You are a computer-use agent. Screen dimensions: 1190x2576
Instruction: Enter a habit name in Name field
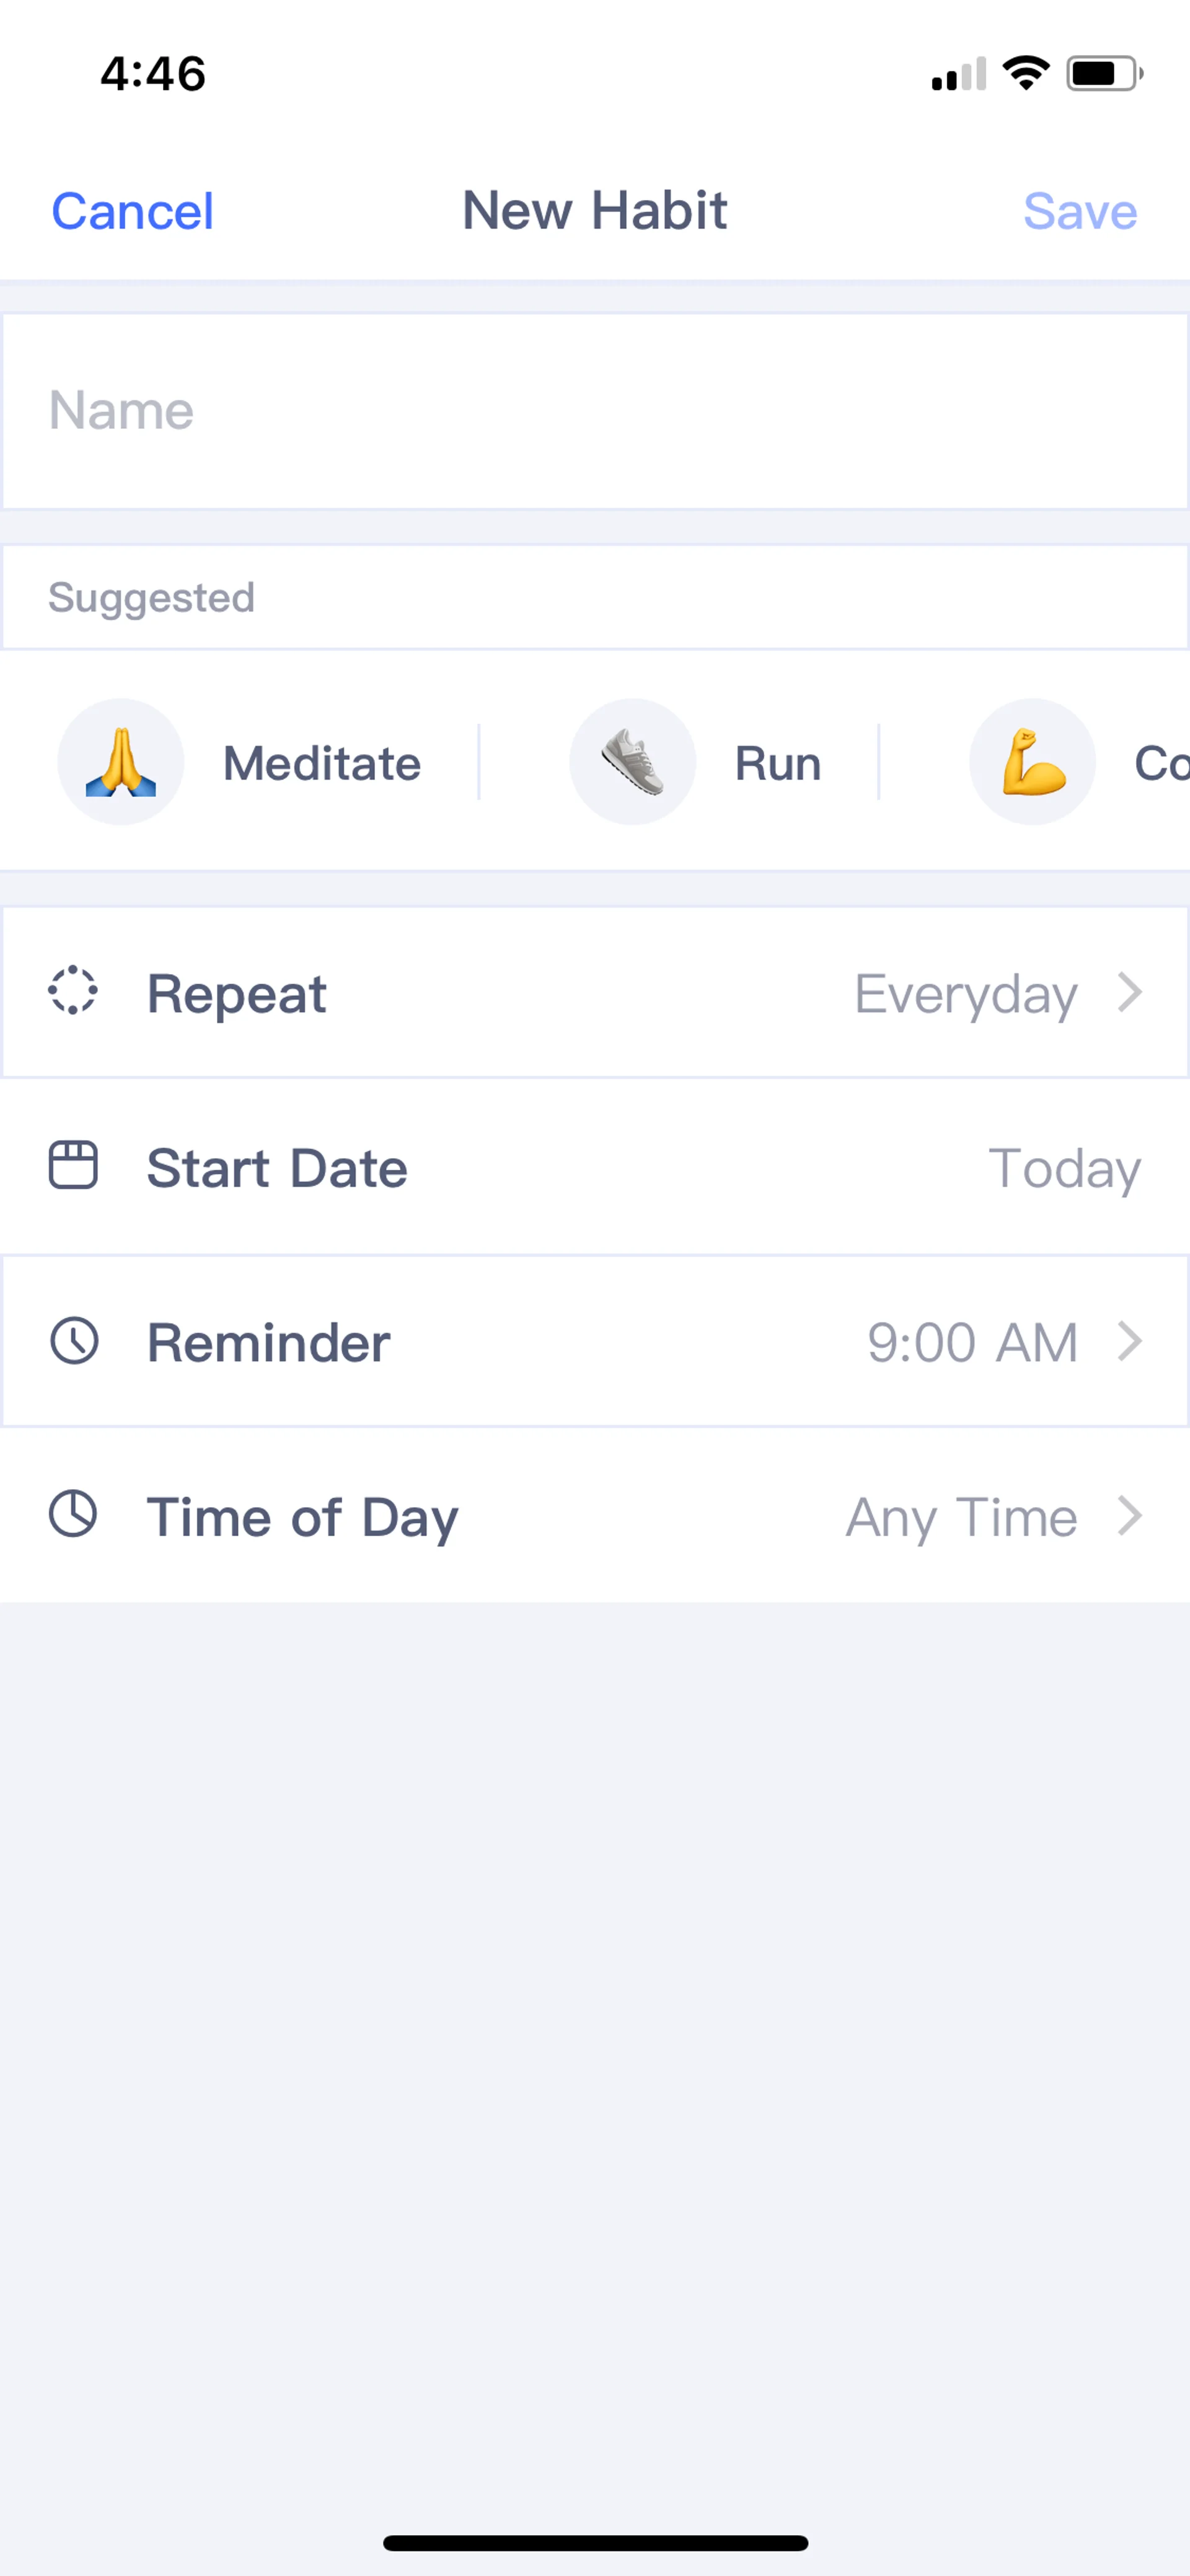(x=595, y=410)
